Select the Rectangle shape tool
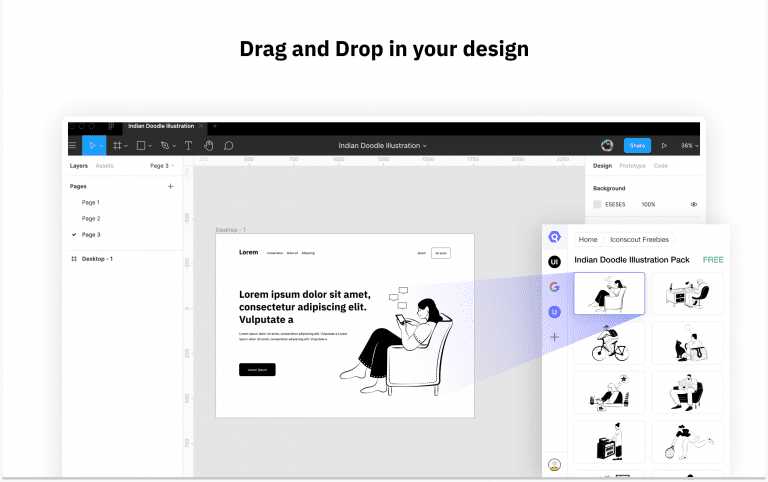768x482 pixels. coord(141,145)
